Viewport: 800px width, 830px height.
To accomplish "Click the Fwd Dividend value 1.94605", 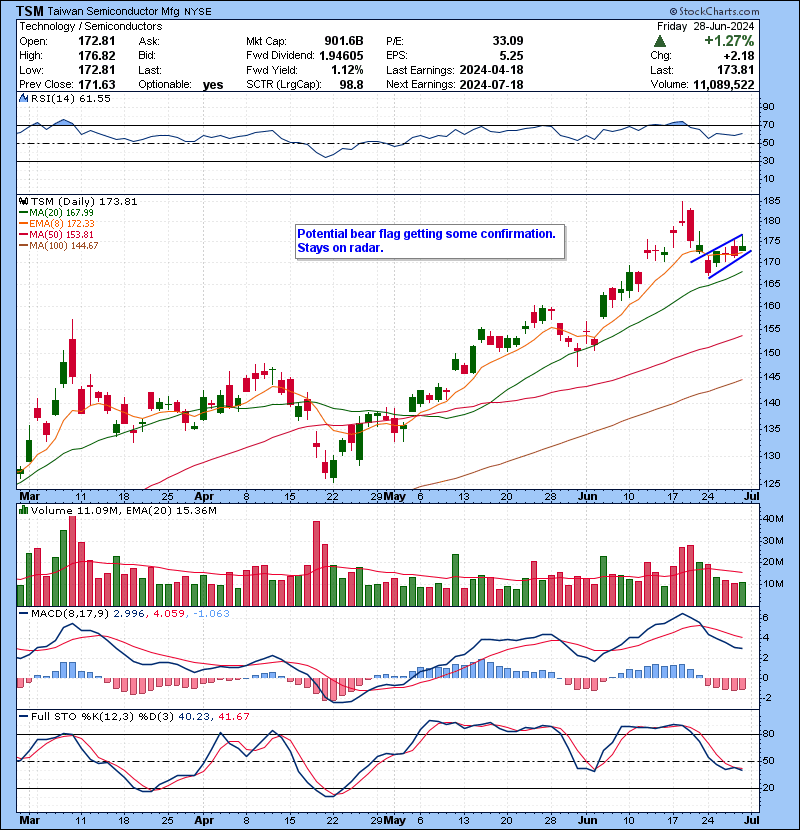I will click(341, 56).
